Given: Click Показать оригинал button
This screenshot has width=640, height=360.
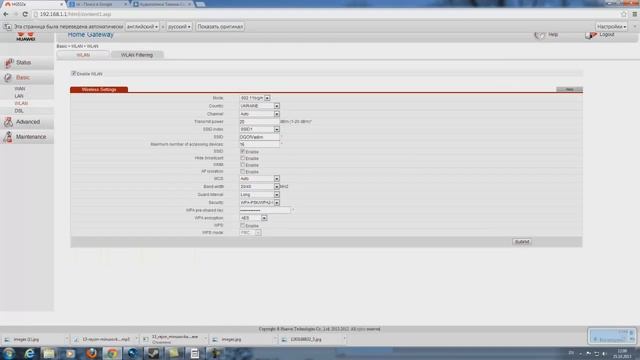Looking at the screenshot, I should [220, 27].
